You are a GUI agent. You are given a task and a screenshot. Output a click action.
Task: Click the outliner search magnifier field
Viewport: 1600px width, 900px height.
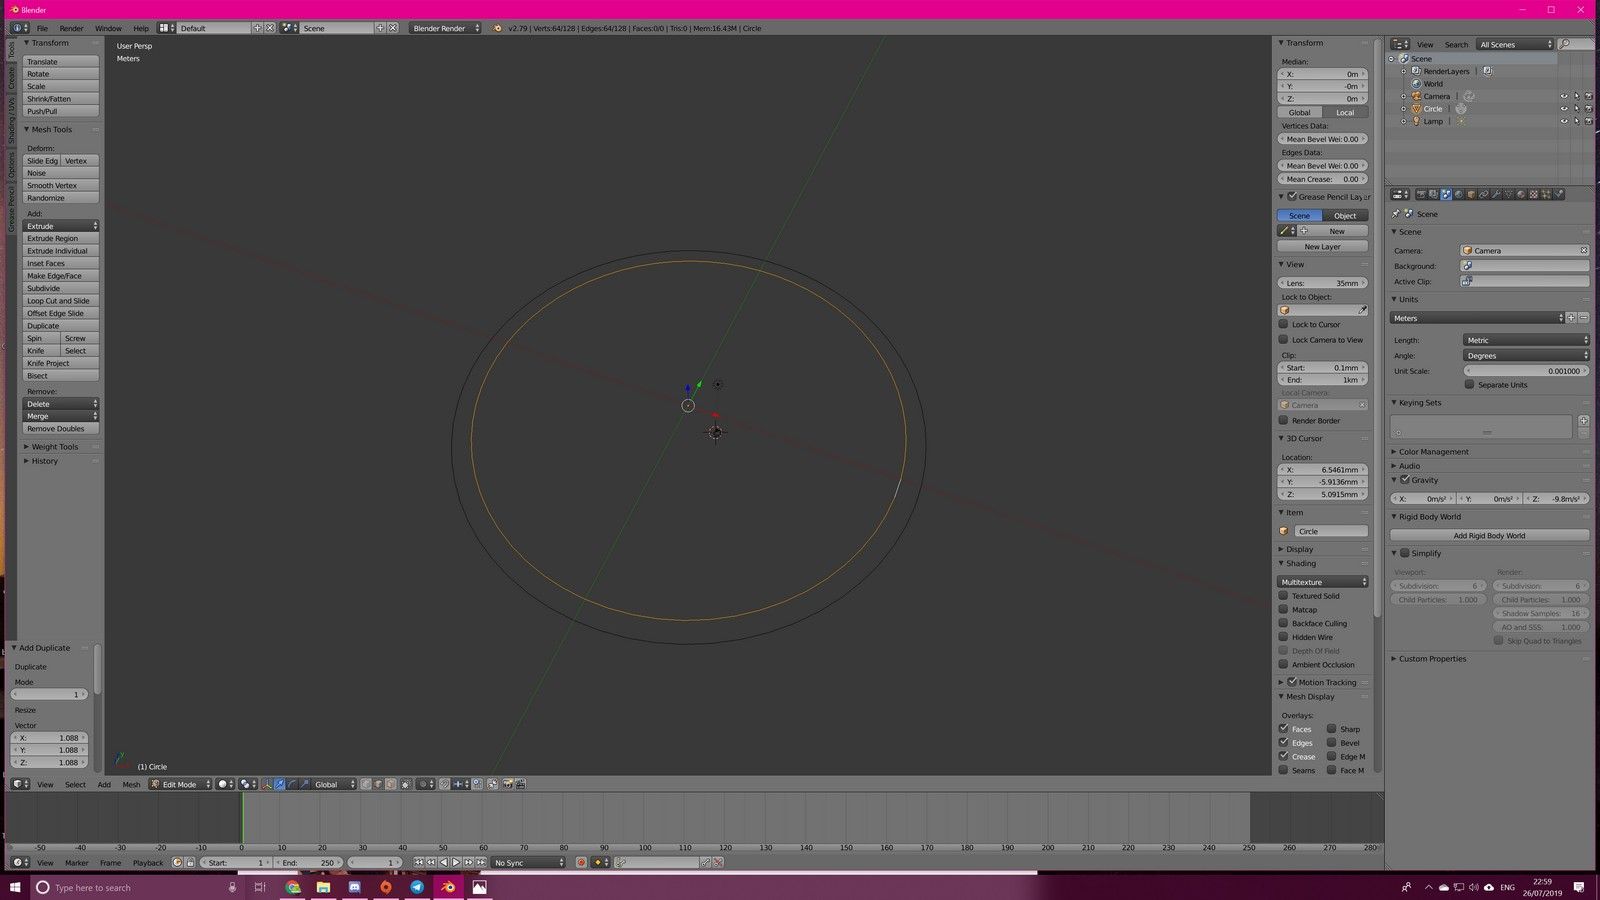(1577, 44)
